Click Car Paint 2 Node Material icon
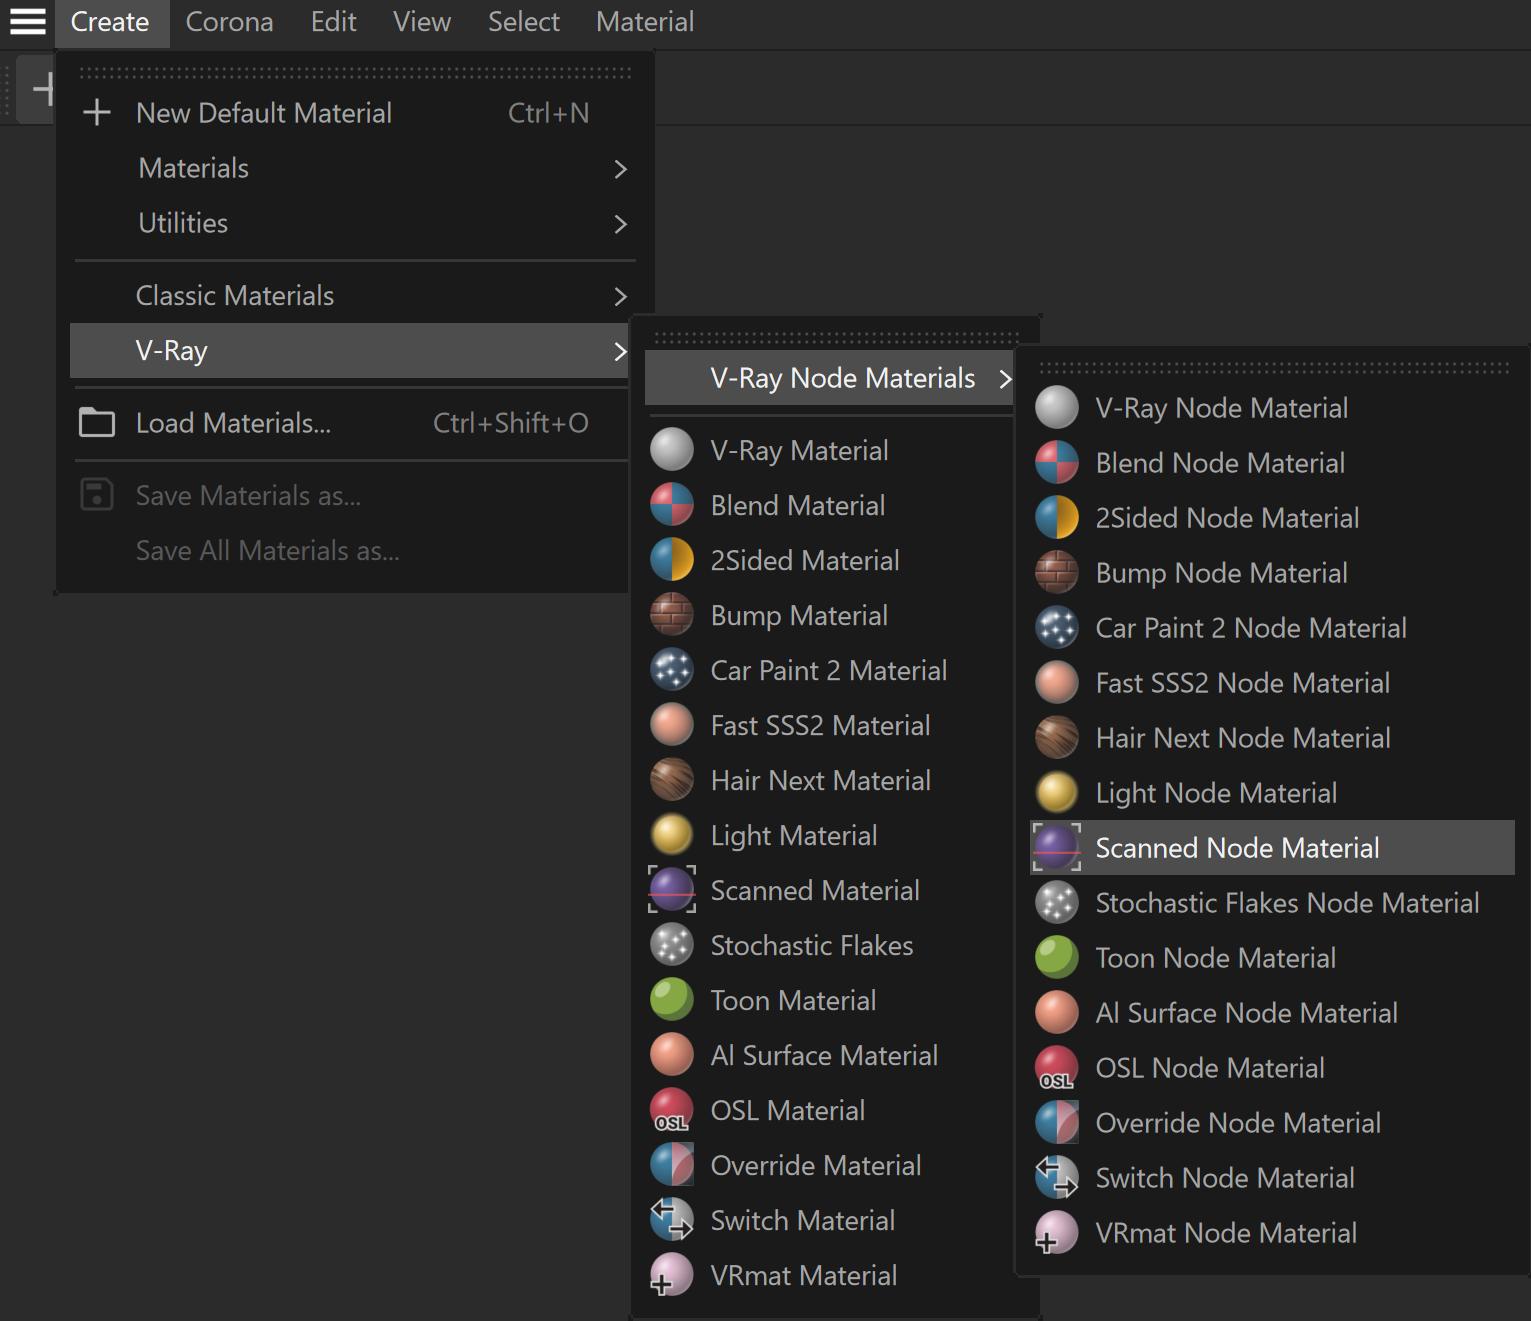The width and height of the screenshot is (1531, 1321). [x=1057, y=628]
